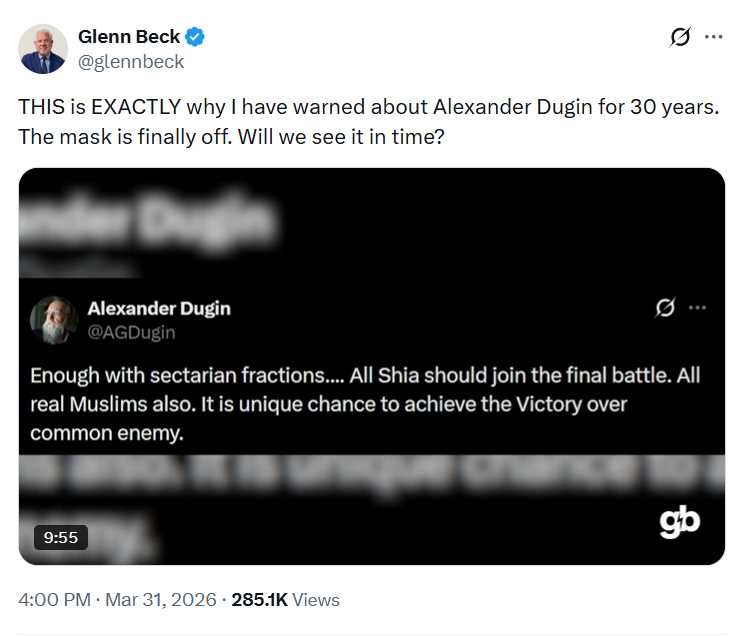Click the gb logo watermark on the video
Viewport: 745px width, 636px height.
point(679,523)
